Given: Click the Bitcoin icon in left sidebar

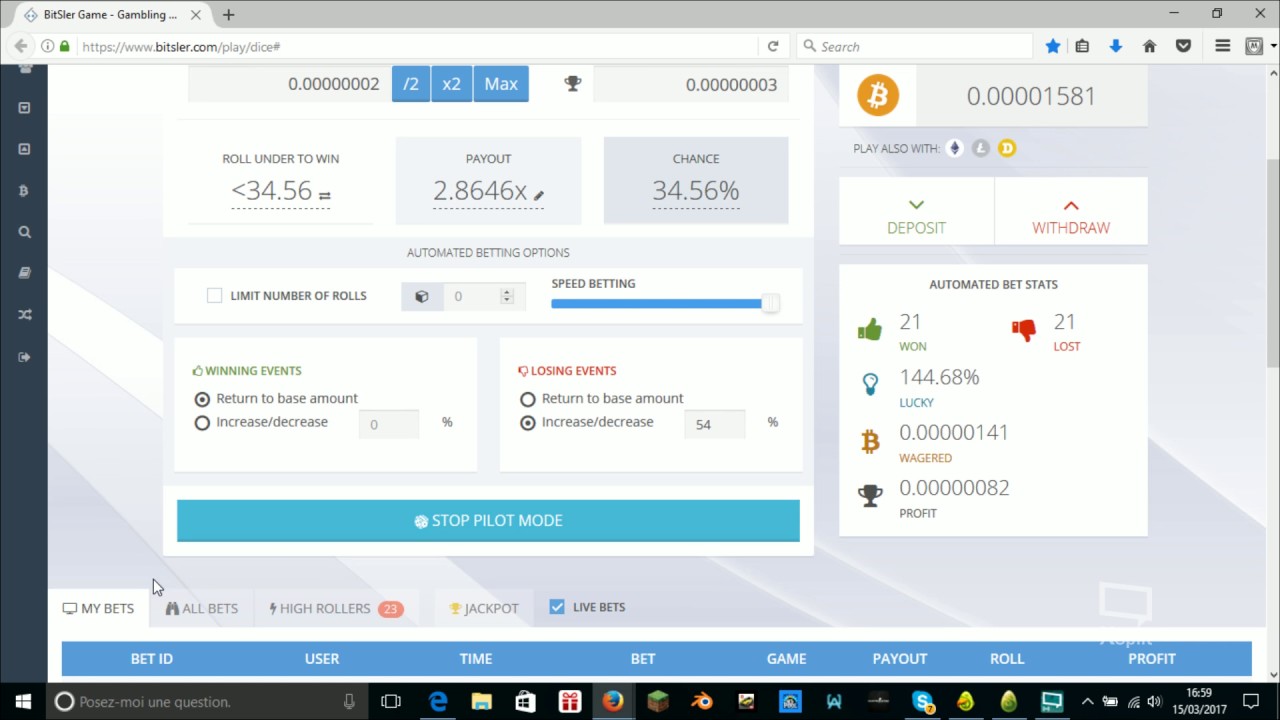Looking at the screenshot, I should [x=24, y=190].
